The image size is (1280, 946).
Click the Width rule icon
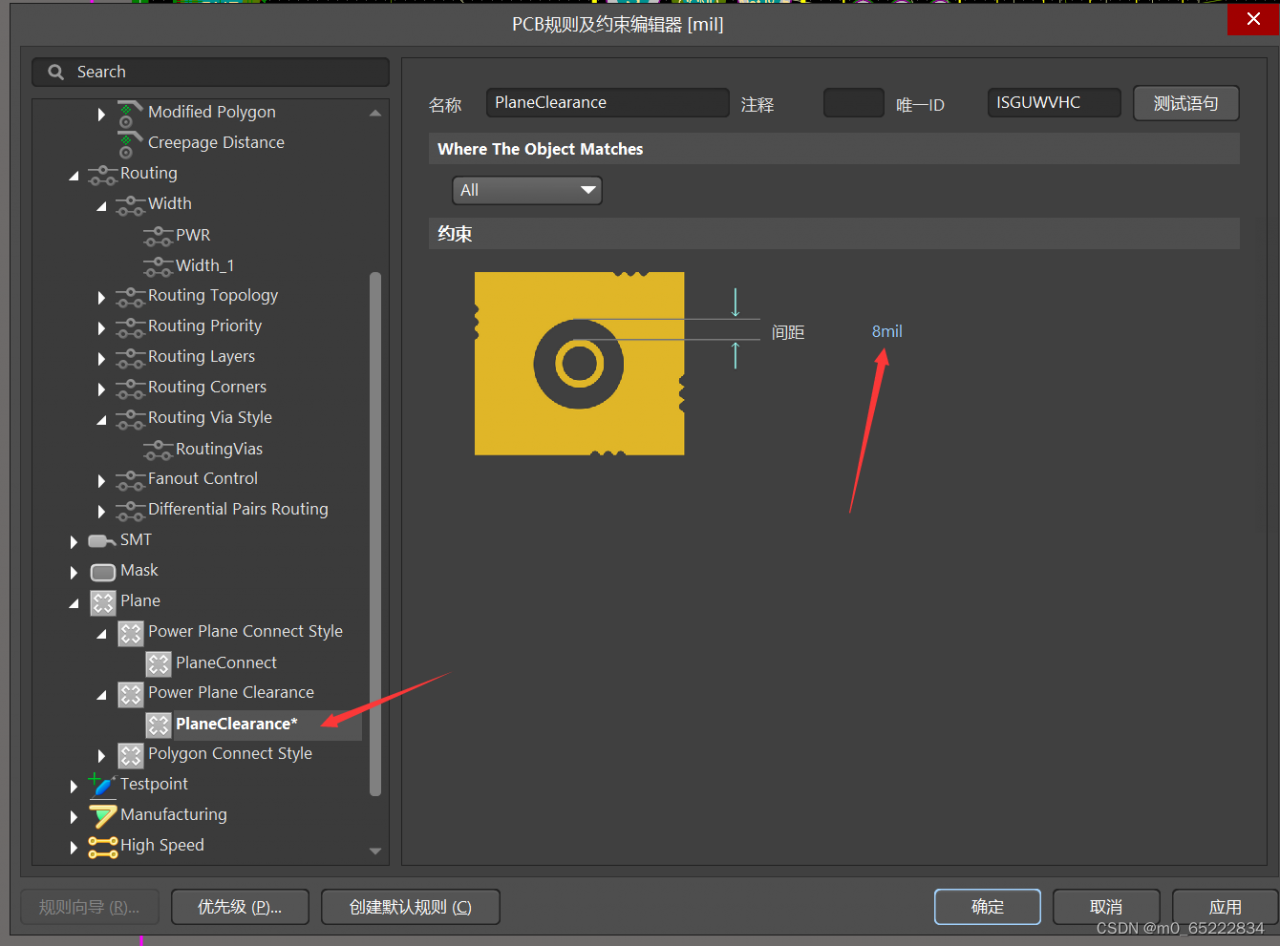pos(131,204)
